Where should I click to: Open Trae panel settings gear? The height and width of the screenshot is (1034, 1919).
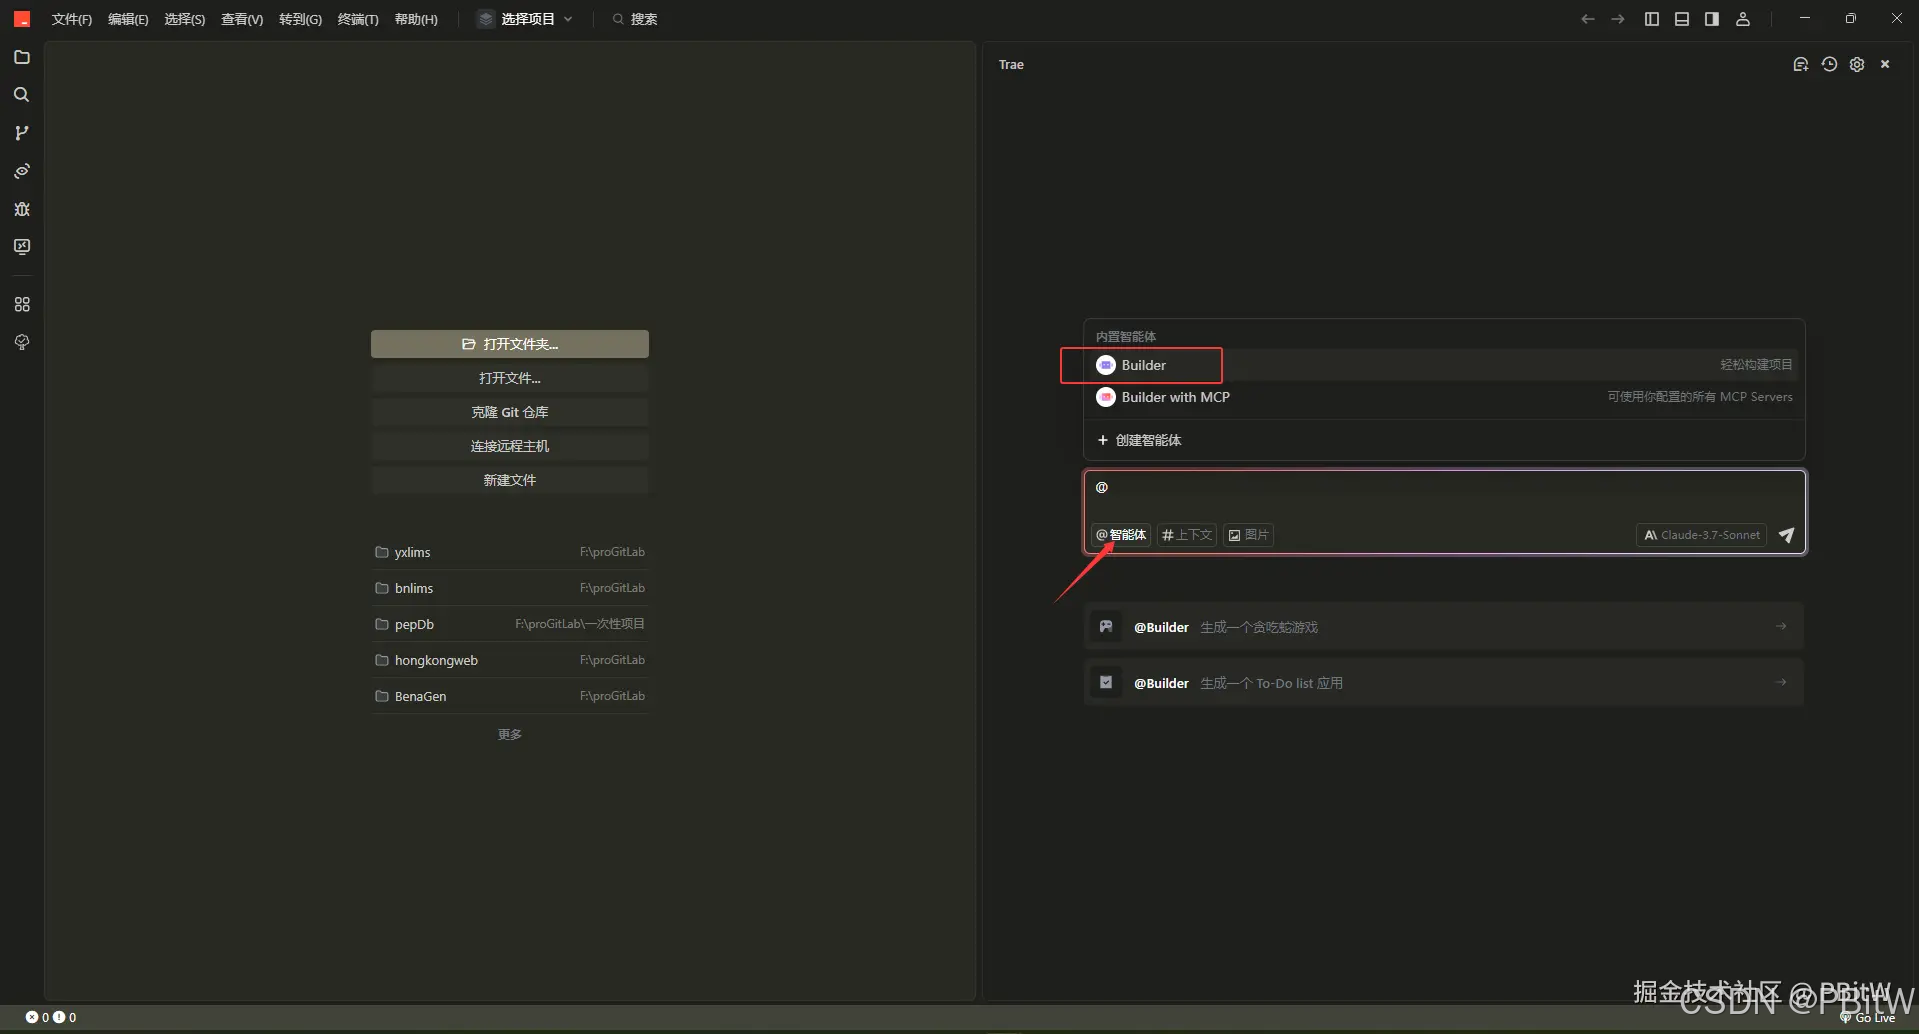point(1857,64)
